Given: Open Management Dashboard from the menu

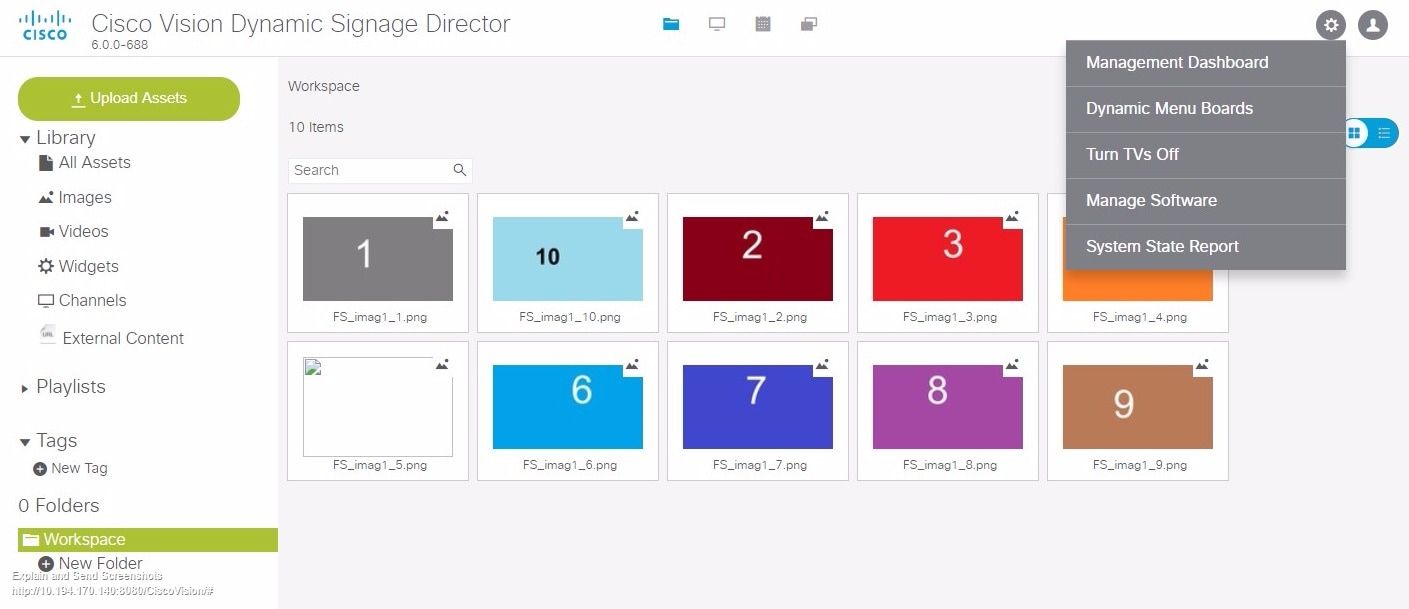Looking at the screenshot, I should (1206, 63).
